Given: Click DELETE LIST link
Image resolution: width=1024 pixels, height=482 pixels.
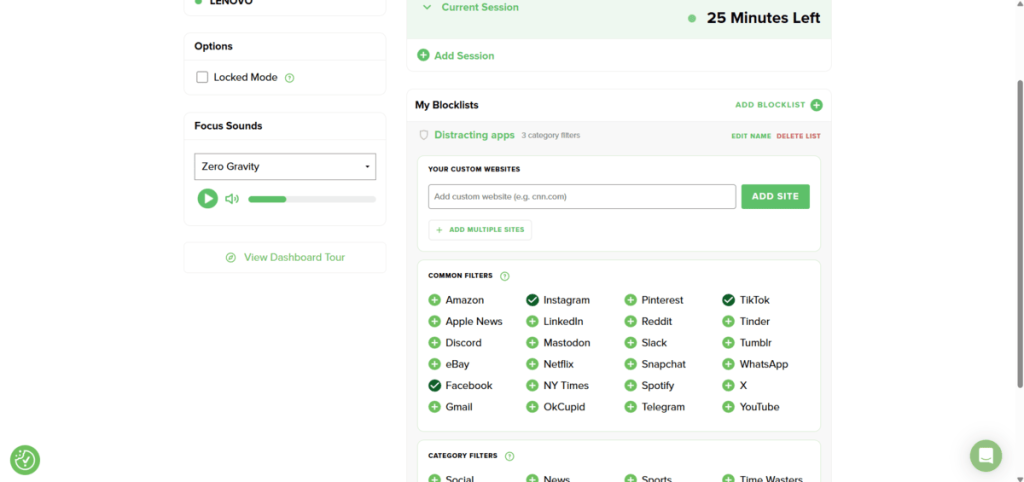Looking at the screenshot, I should click(799, 136).
